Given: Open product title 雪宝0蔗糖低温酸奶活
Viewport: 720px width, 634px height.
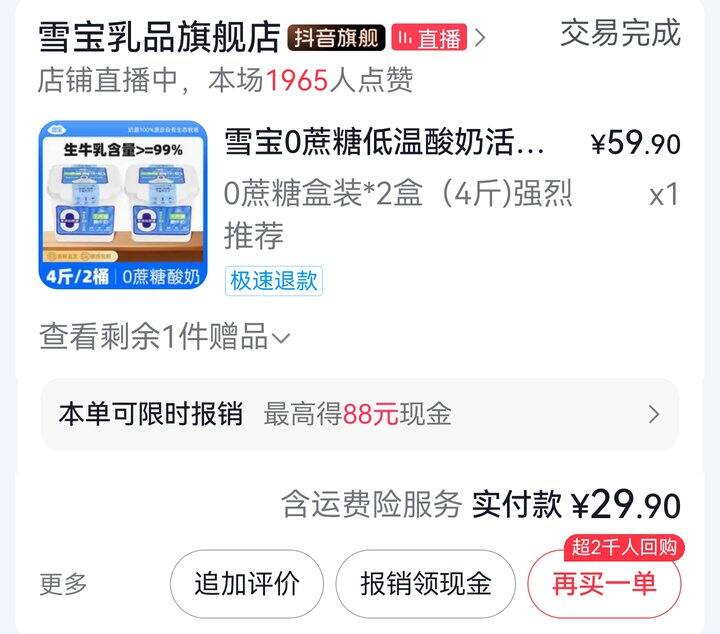Looking at the screenshot, I should click(384, 142).
